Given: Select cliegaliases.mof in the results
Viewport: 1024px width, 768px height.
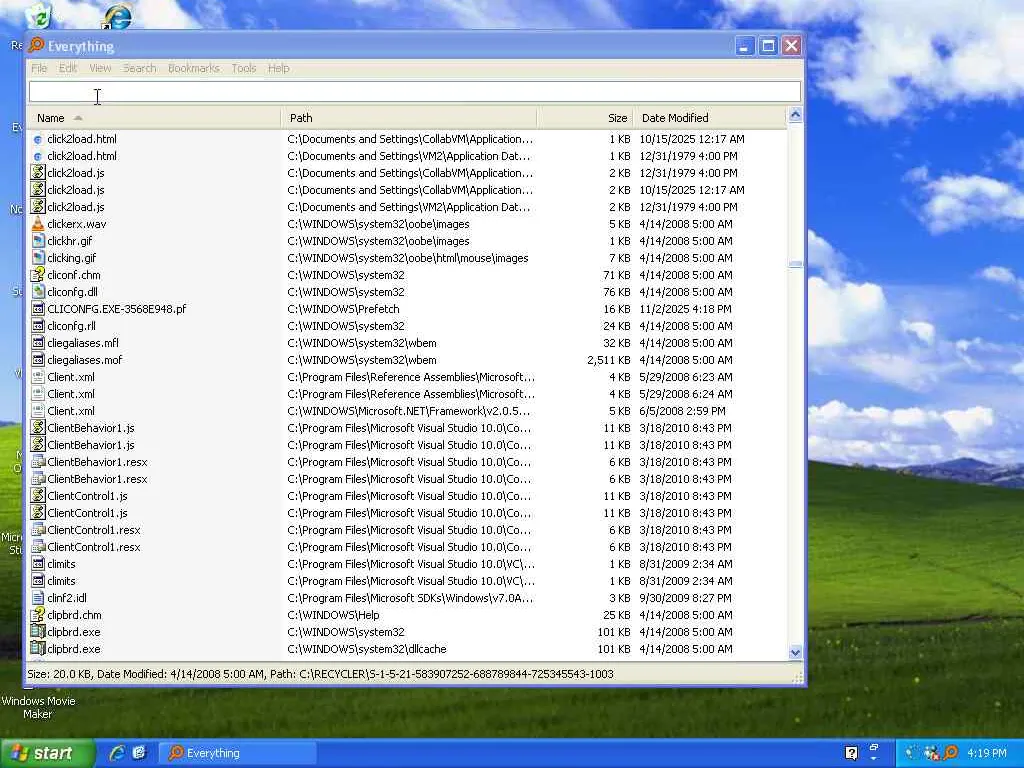Looking at the screenshot, I should pos(85,360).
